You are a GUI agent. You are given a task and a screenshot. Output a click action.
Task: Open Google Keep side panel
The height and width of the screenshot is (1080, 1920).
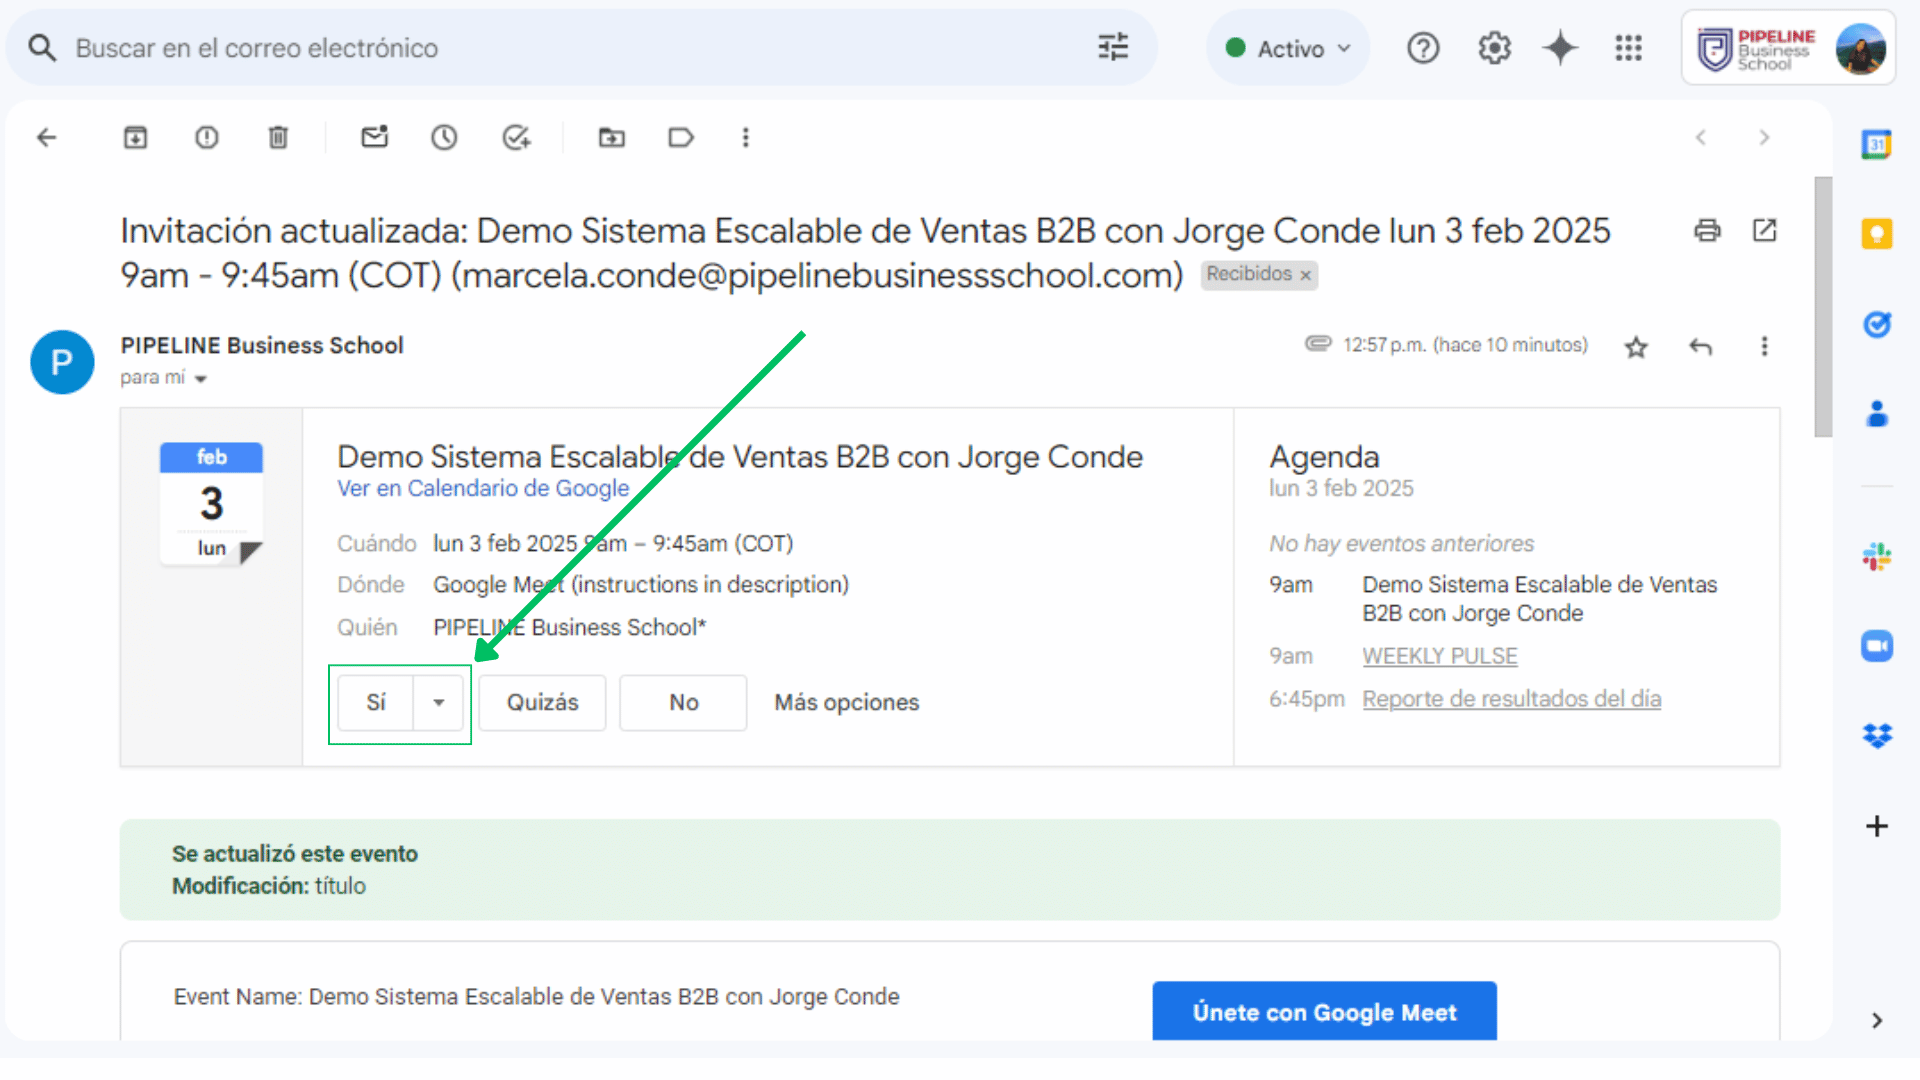point(1876,234)
